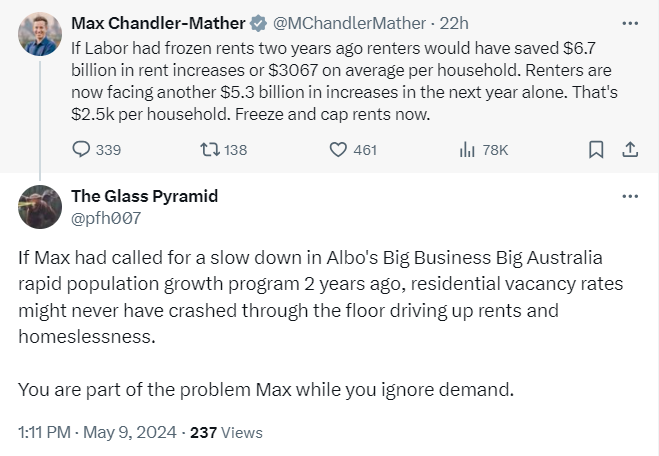Viewport: 659px width, 456px height.
Task: Show the 237 Views count details
Action: (x=226, y=432)
